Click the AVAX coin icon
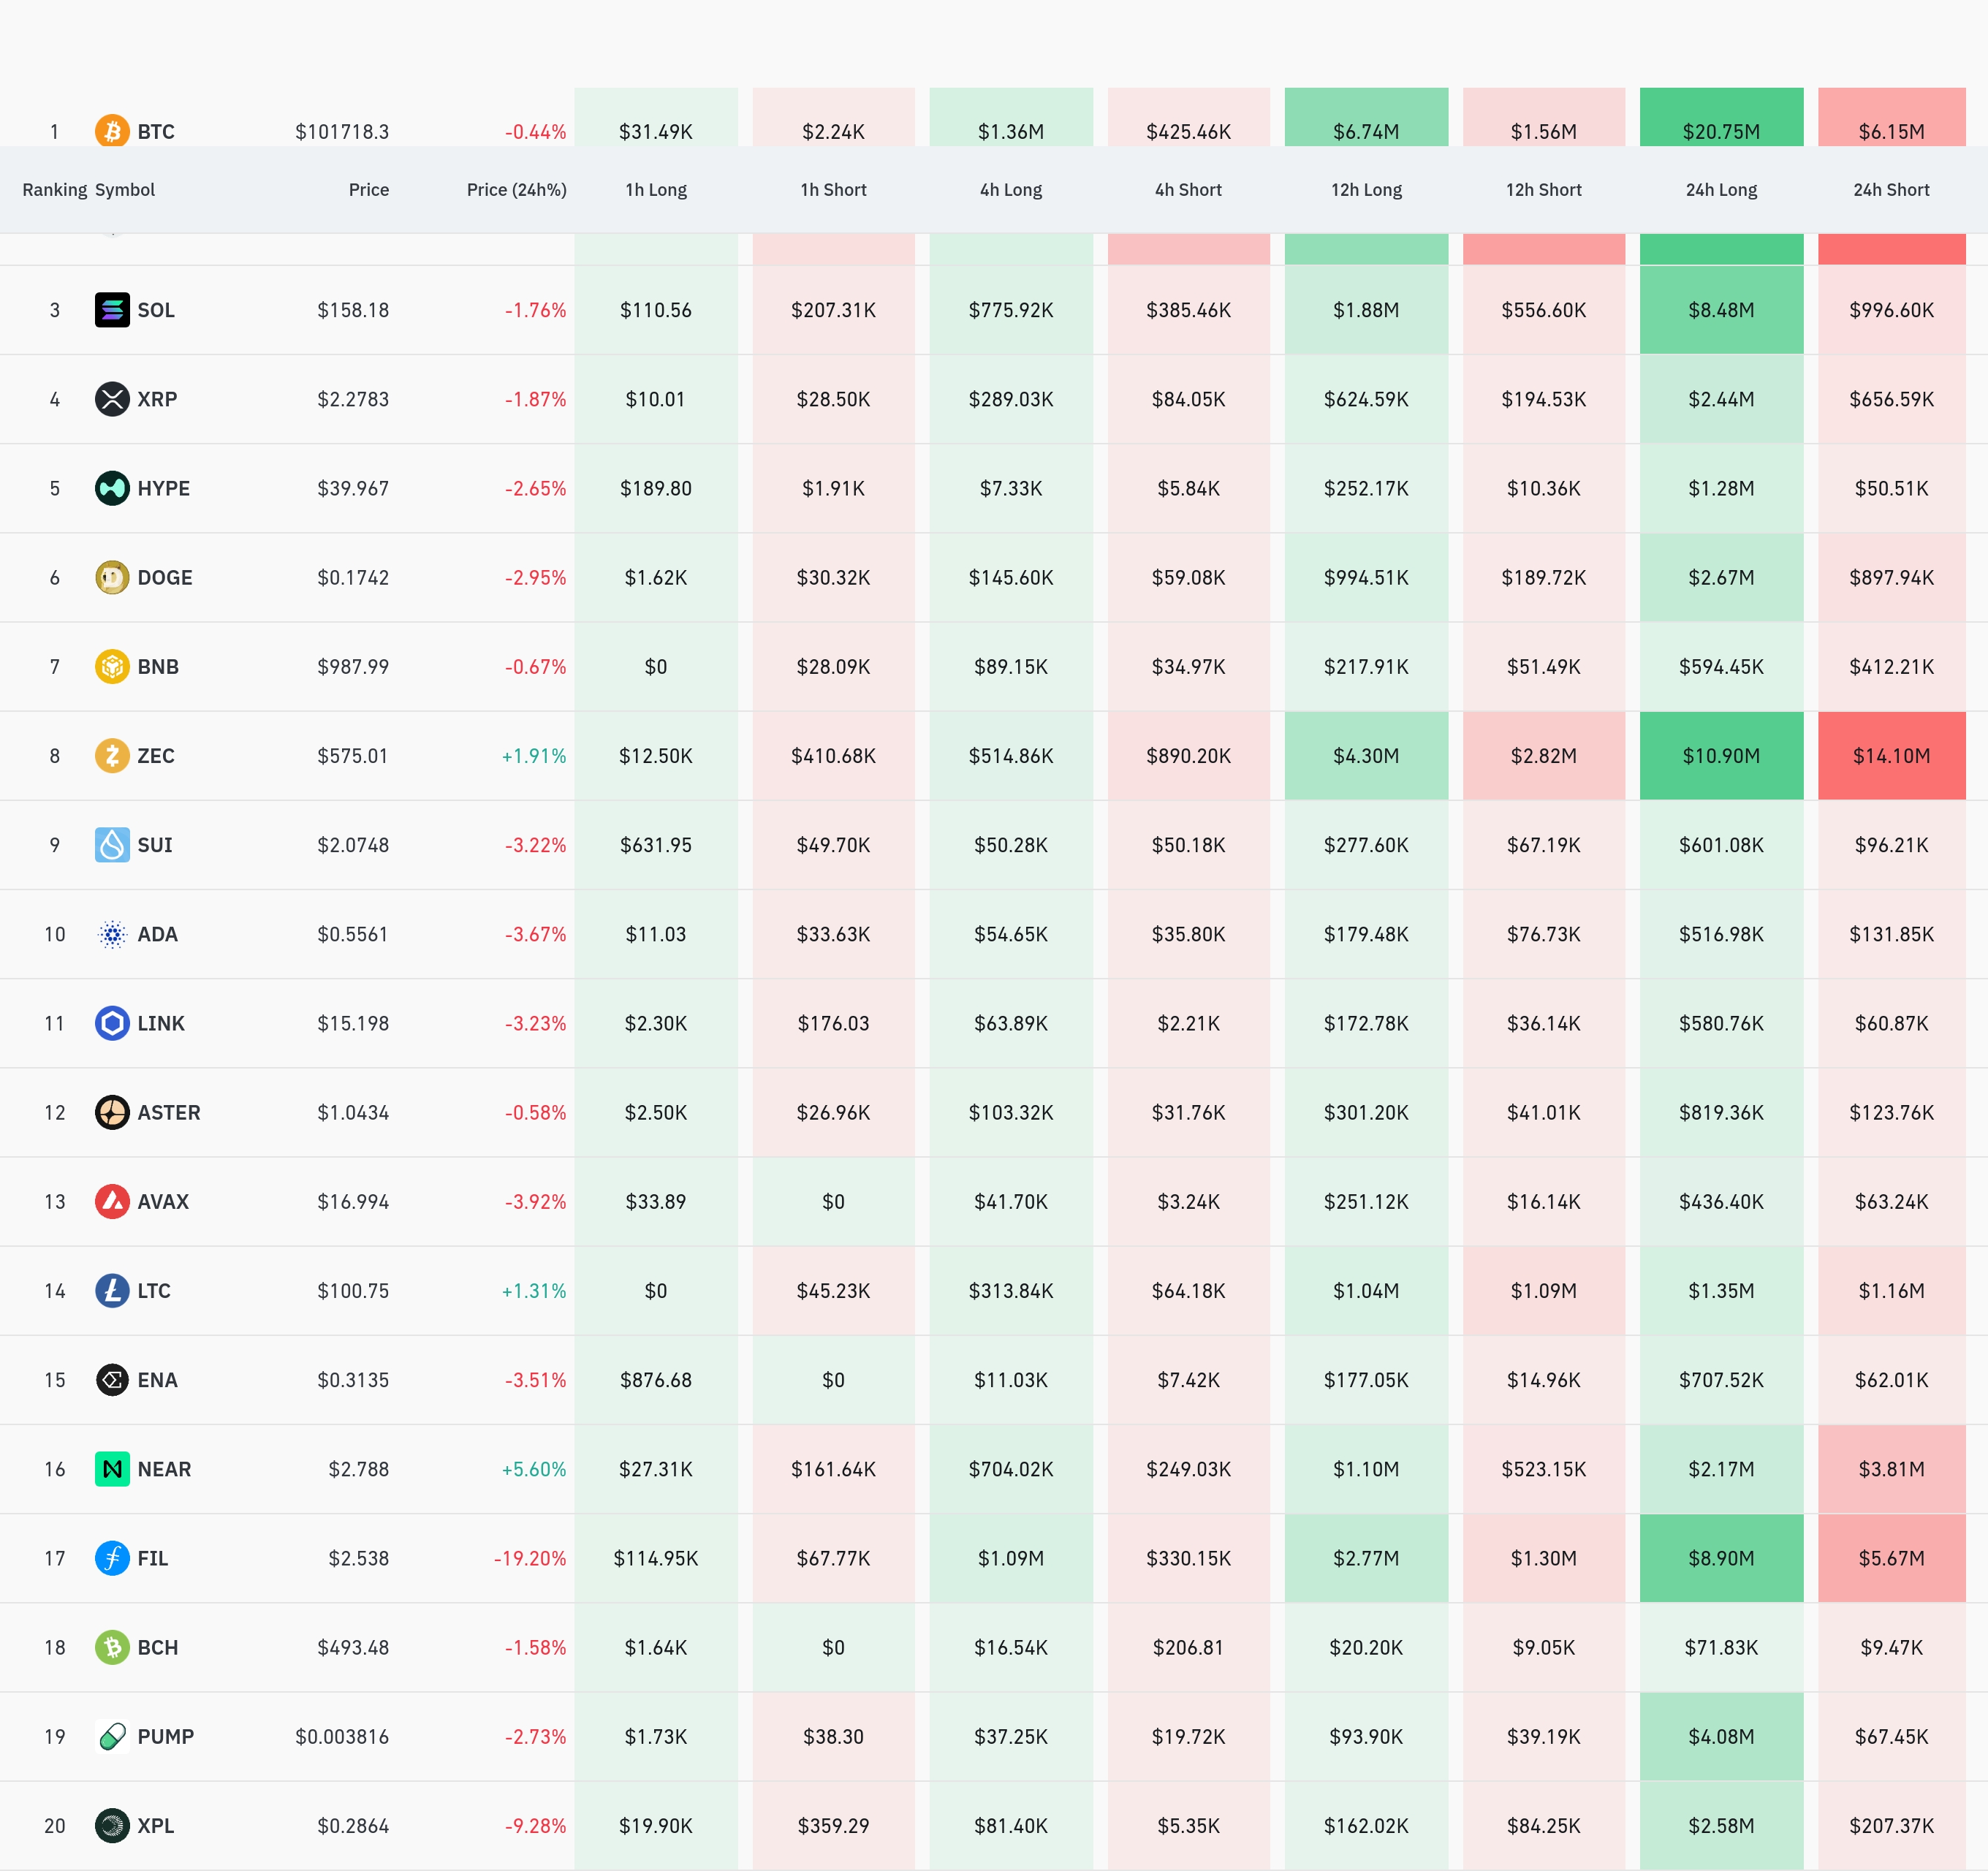Screen dimensions: 1988x1871 tap(112, 1201)
